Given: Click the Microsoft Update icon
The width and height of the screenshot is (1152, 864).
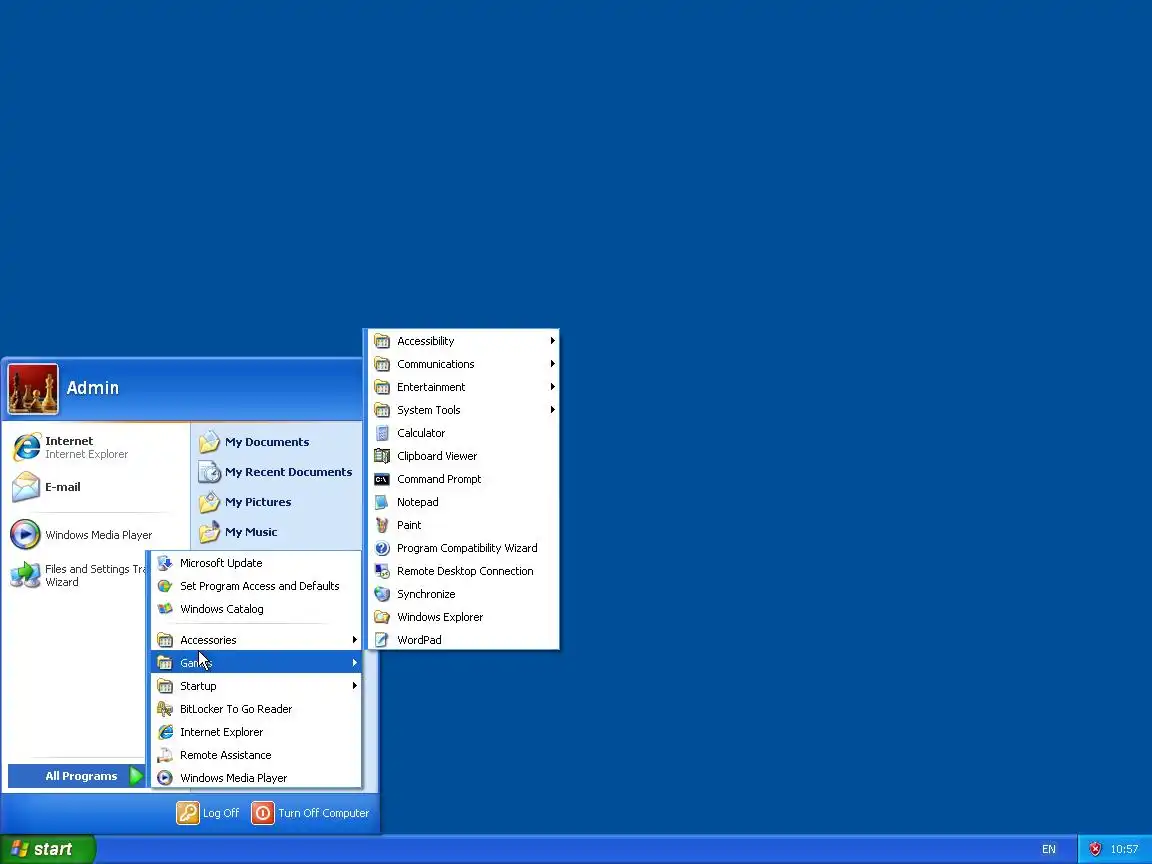Looking at the screenshot, I should [165, 564].
